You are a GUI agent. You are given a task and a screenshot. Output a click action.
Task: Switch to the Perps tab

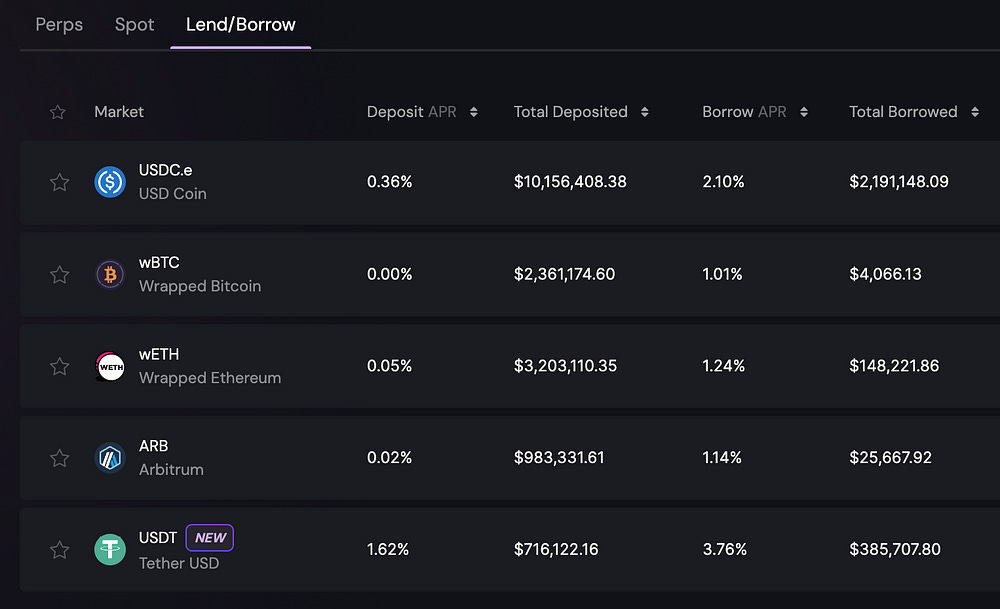tap(59, 24)
